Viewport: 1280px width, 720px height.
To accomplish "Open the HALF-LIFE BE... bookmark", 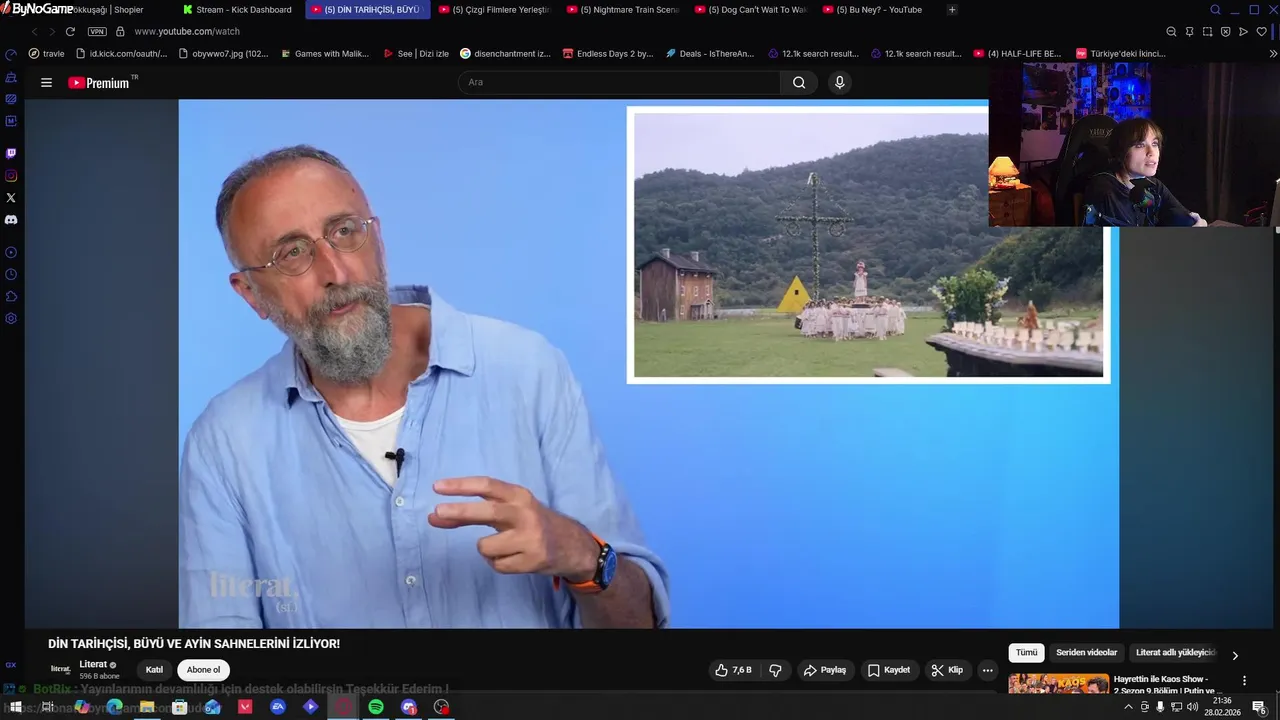I will point(1017,54).
